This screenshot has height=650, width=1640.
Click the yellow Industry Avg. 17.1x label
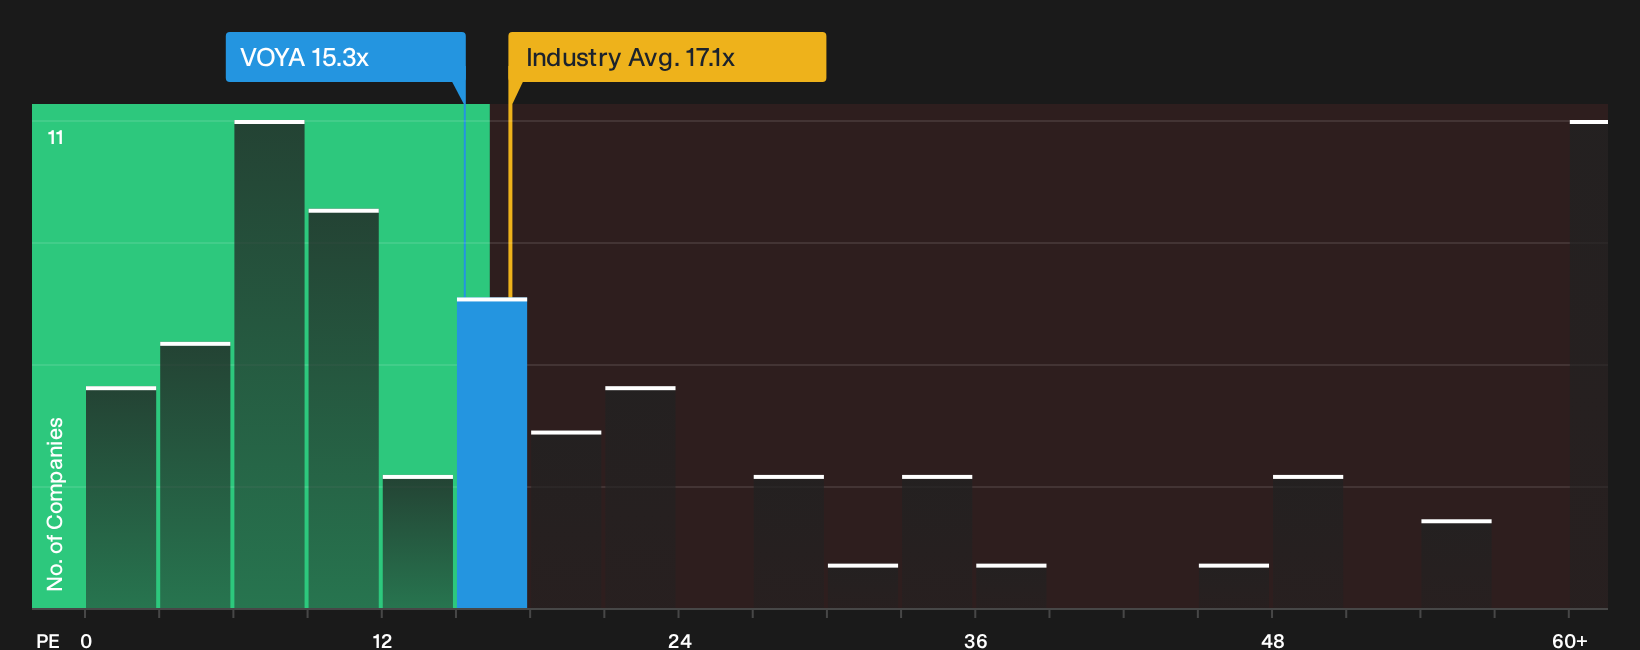pyautogui.click(x=667, y=57)
